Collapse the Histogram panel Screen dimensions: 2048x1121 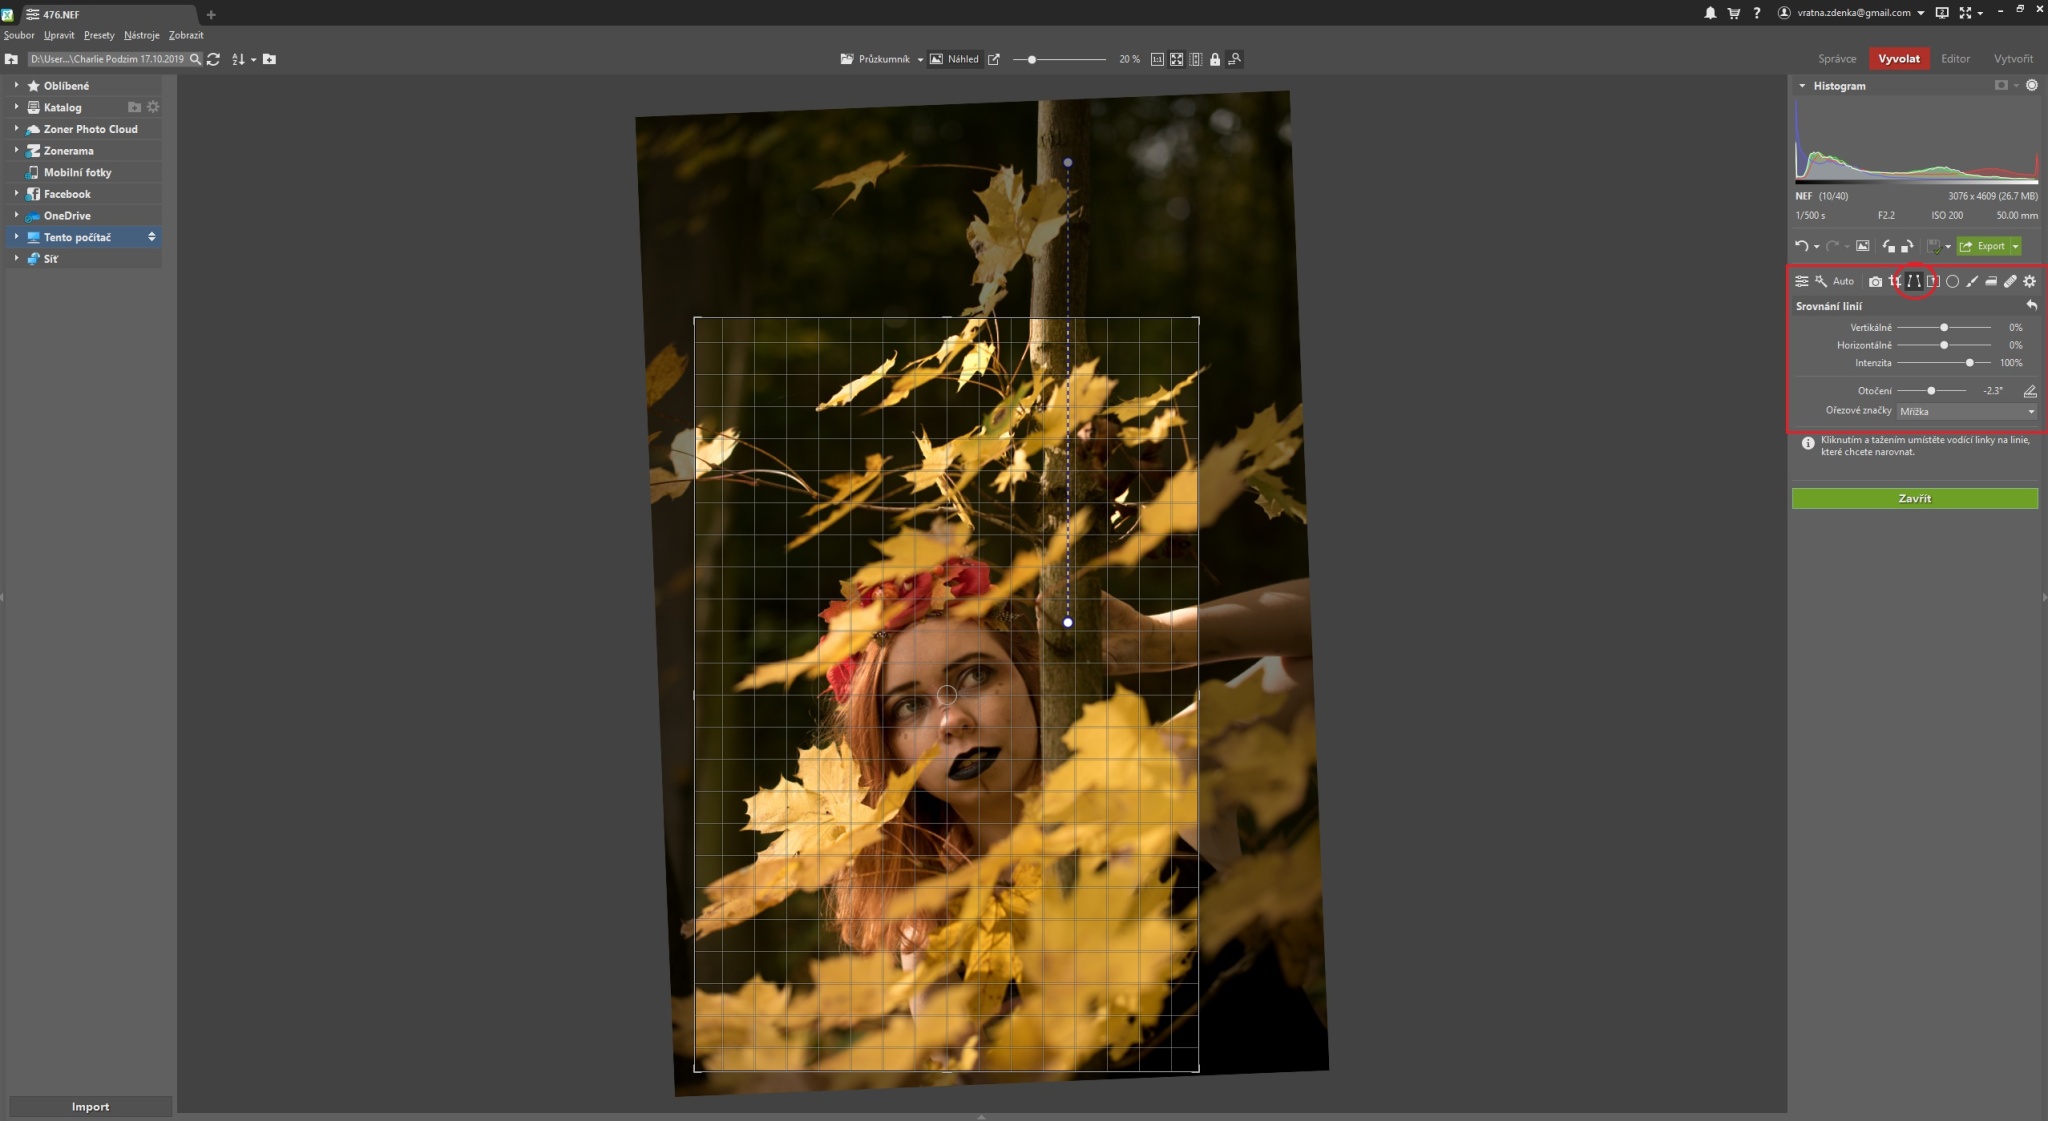[1802, 86]
